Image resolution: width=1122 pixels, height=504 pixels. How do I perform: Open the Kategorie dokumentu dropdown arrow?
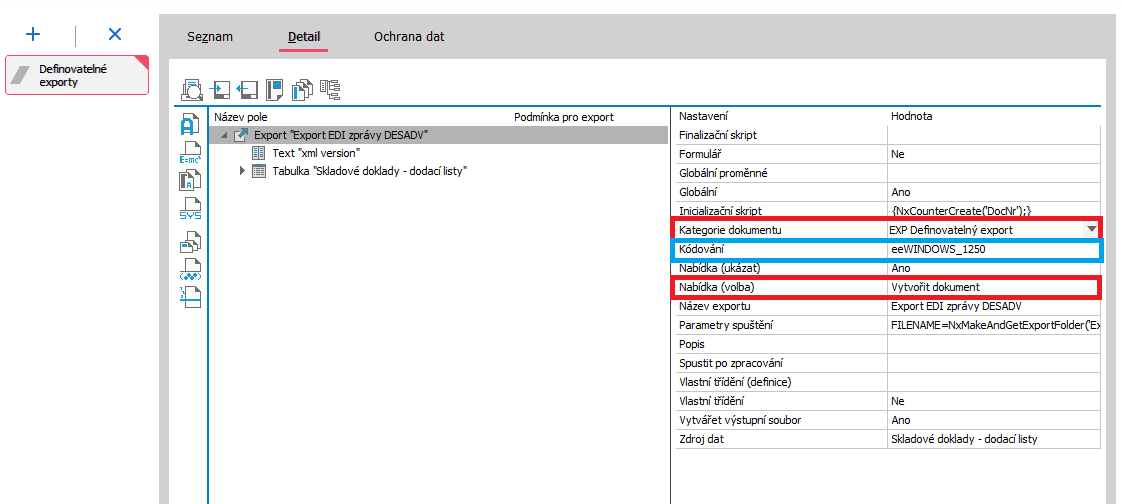pyautogui.click(x=1091, y=230)
